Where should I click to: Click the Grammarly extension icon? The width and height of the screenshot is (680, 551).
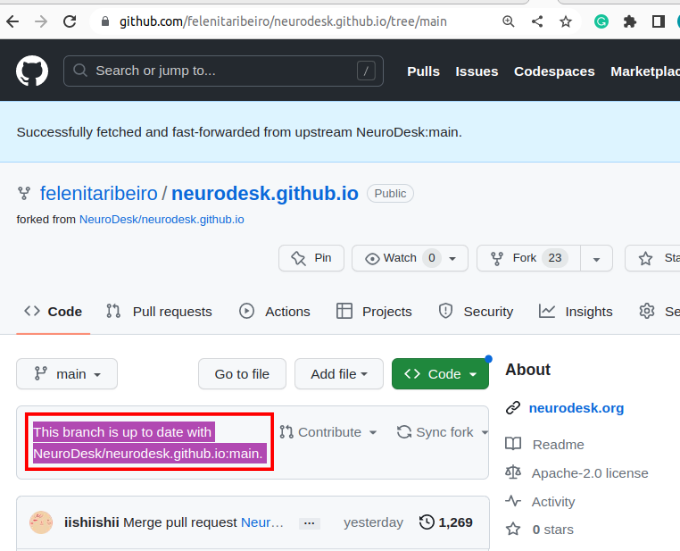tap(601, 21)
